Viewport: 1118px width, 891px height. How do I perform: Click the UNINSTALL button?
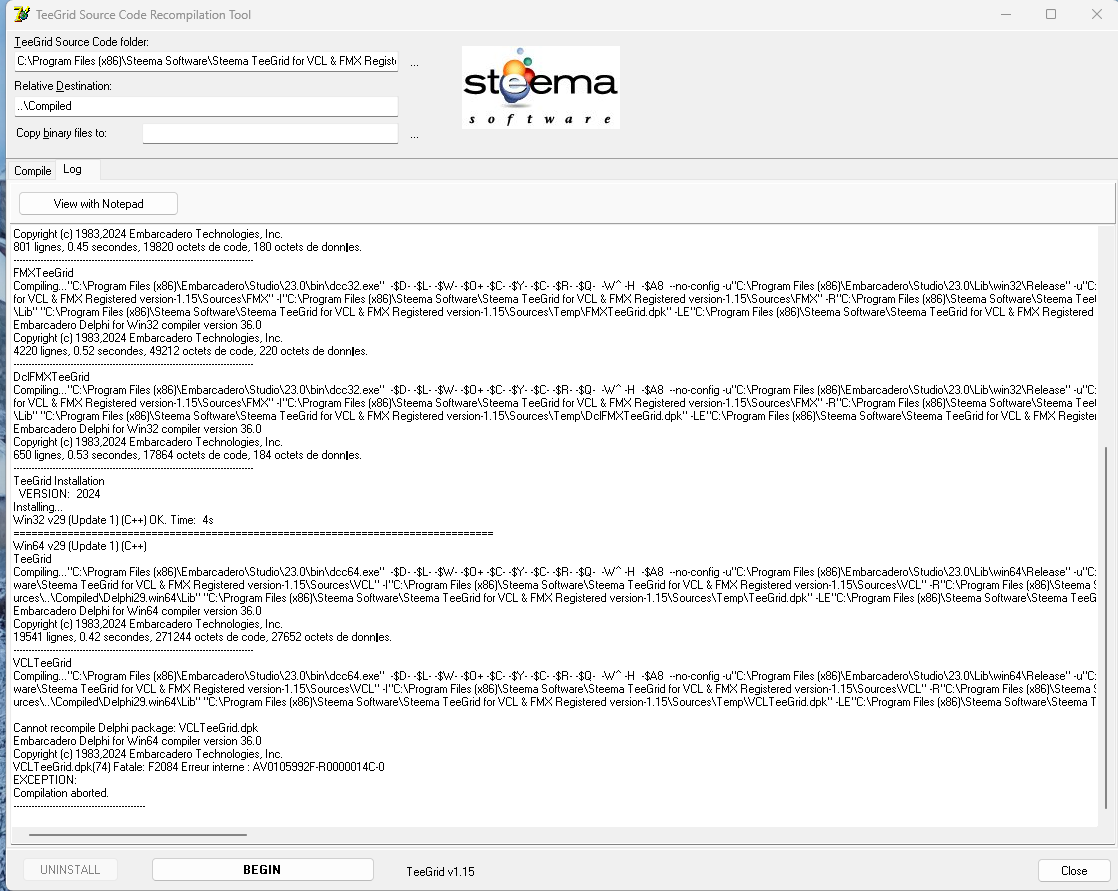click(x=70, y=870)
